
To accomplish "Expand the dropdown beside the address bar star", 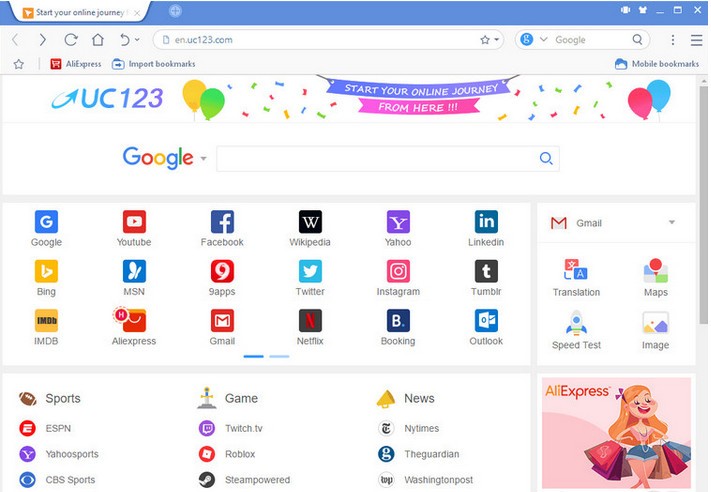I will [x=497, y=40].
